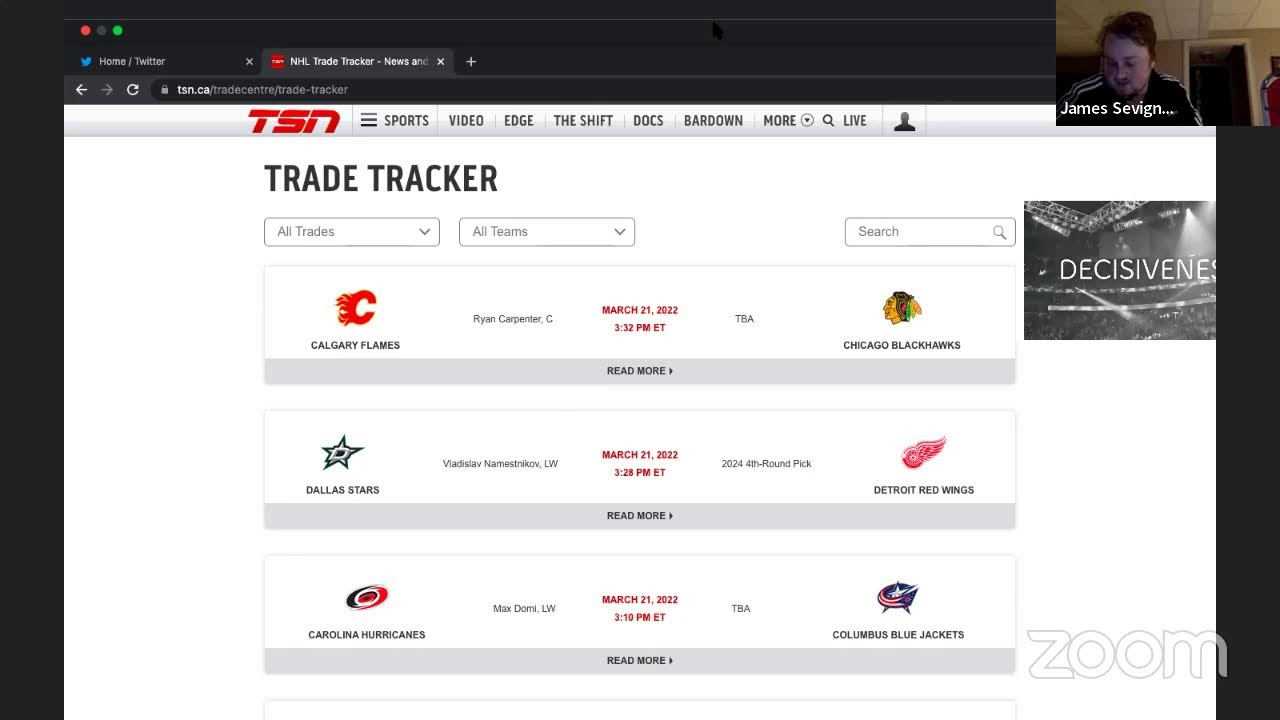Switch to the Home / Twitter tab
Image resolution: width=1280 pixels, height=720 pixels.
pos(166,61)
